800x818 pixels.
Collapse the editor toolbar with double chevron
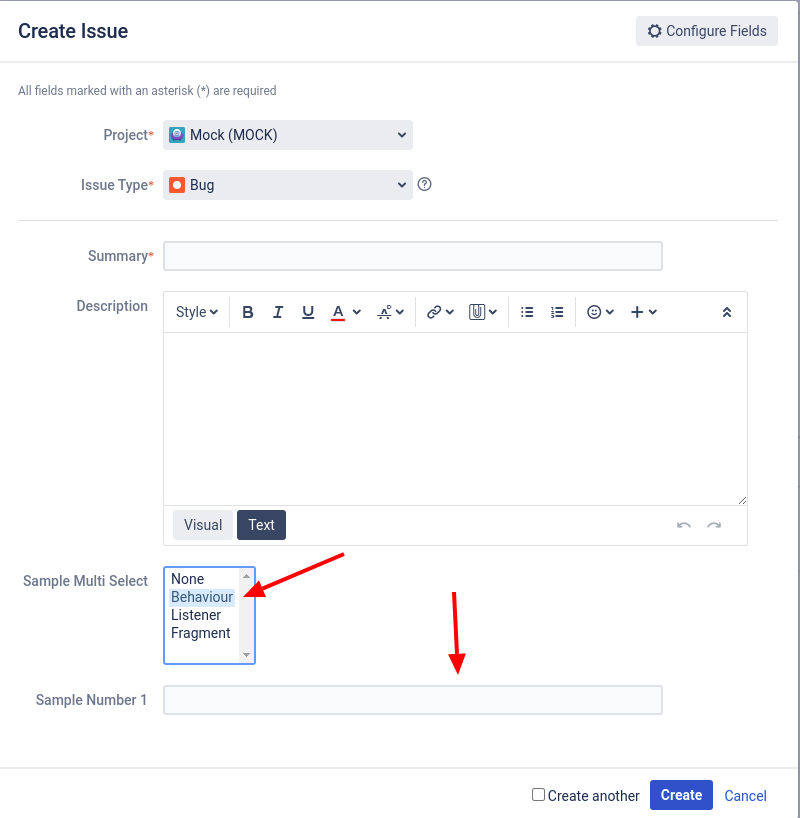tap(726, 312)
